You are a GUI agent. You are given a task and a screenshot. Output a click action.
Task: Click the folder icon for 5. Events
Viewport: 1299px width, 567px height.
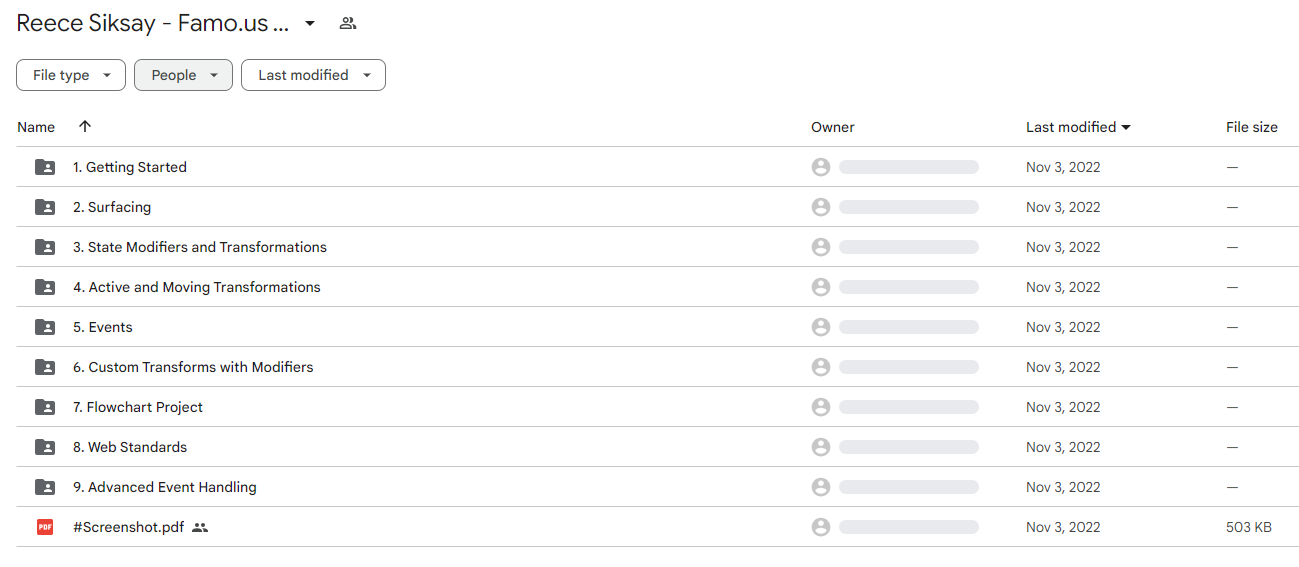coord(45,327)
